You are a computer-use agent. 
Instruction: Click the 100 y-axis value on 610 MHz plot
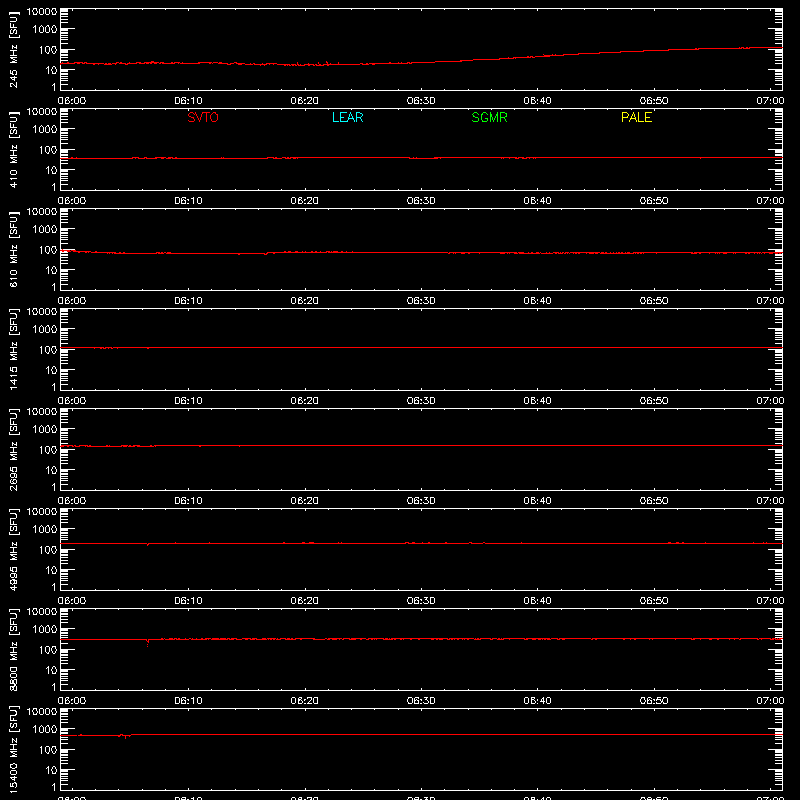tap(48, 249)
